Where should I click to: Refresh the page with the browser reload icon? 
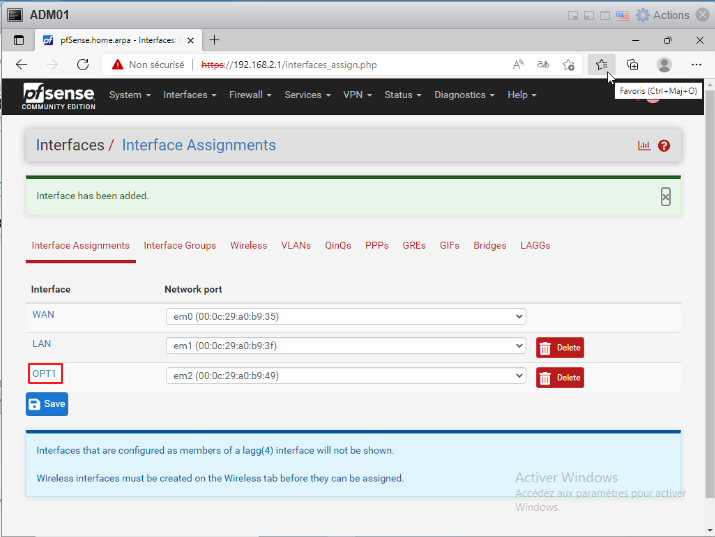[83, 64]
